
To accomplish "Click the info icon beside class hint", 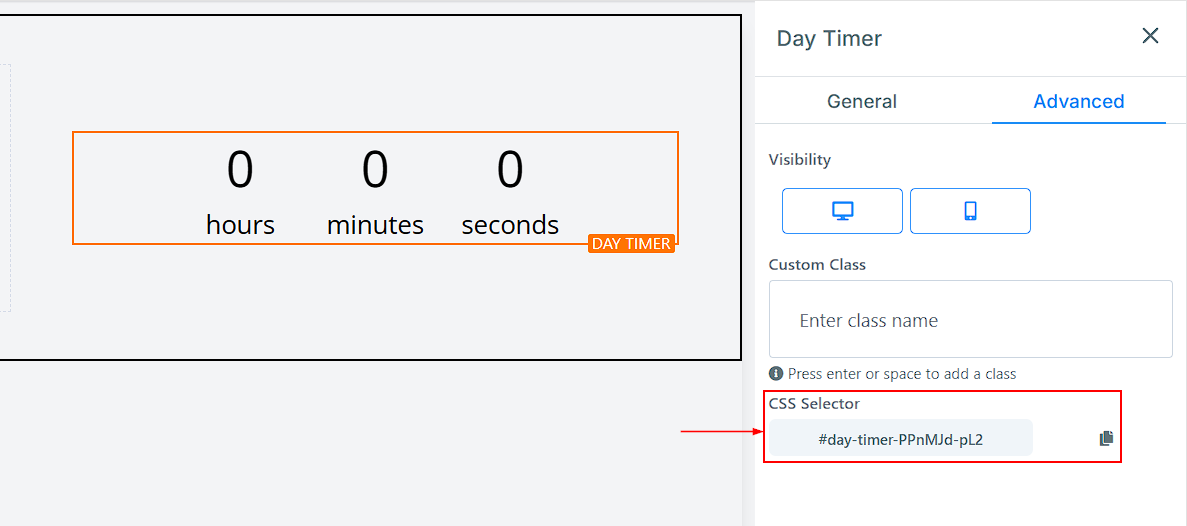I will tap(776, 373).
